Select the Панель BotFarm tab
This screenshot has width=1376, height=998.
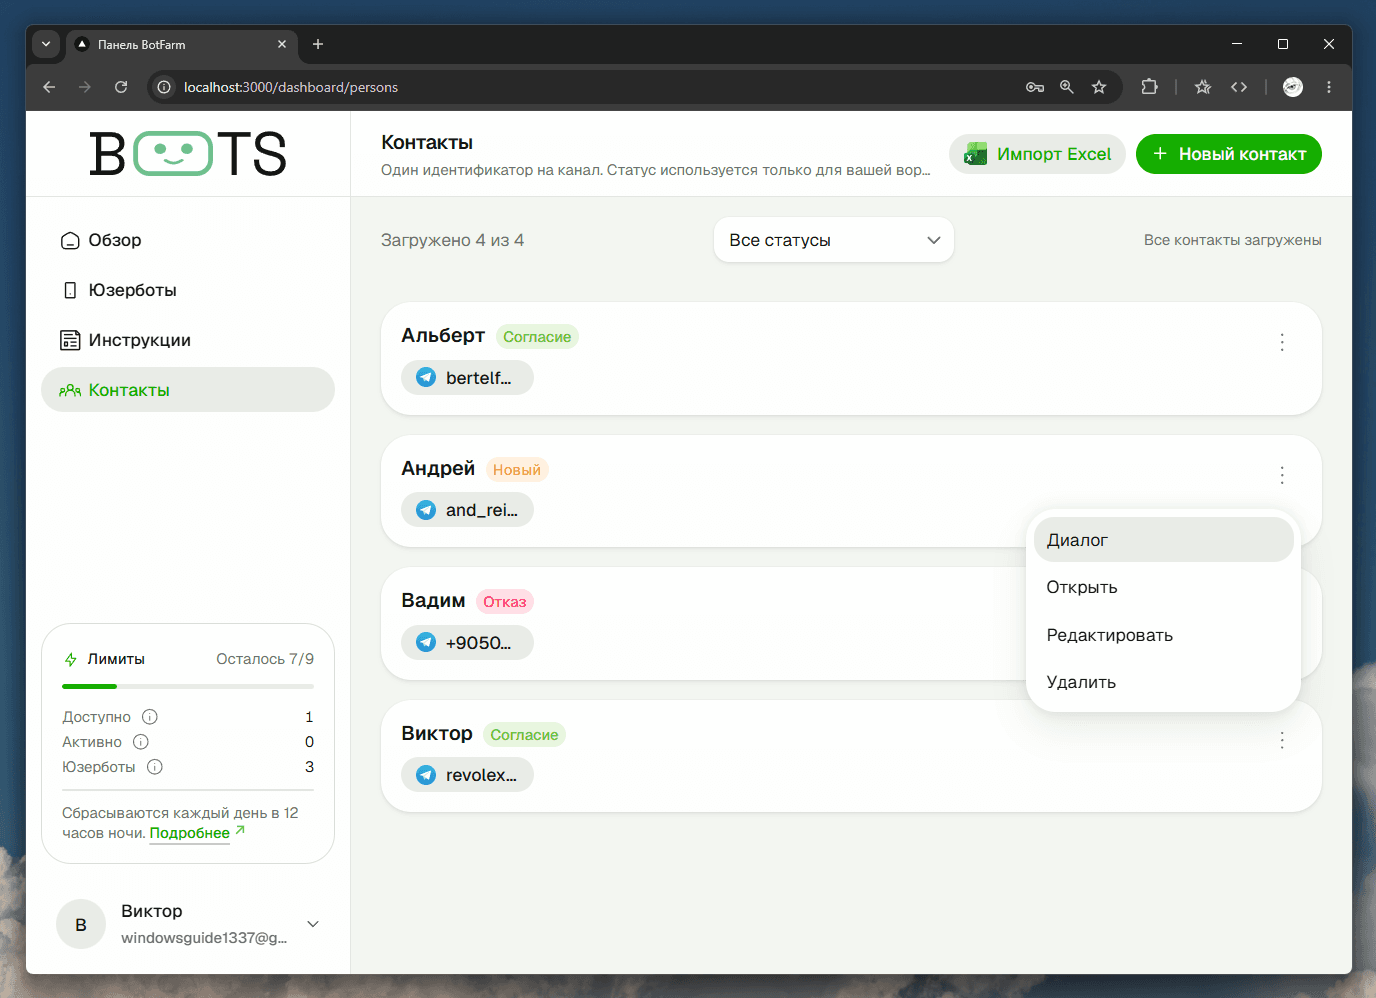[x=182, y=45]
